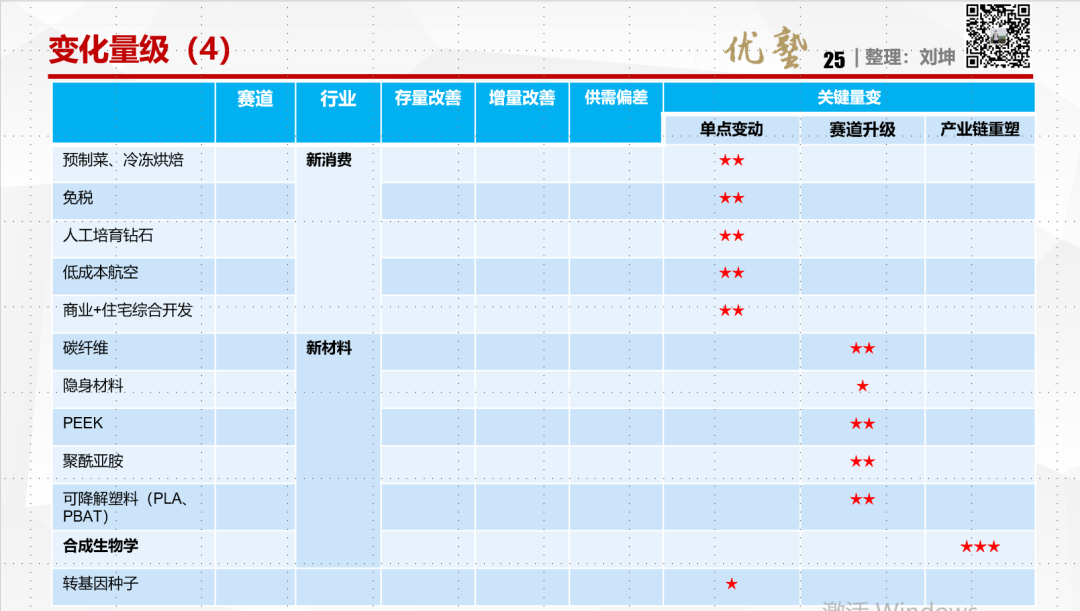
Task: Click the two stars in PEEK row
Action: pos(862,424)
